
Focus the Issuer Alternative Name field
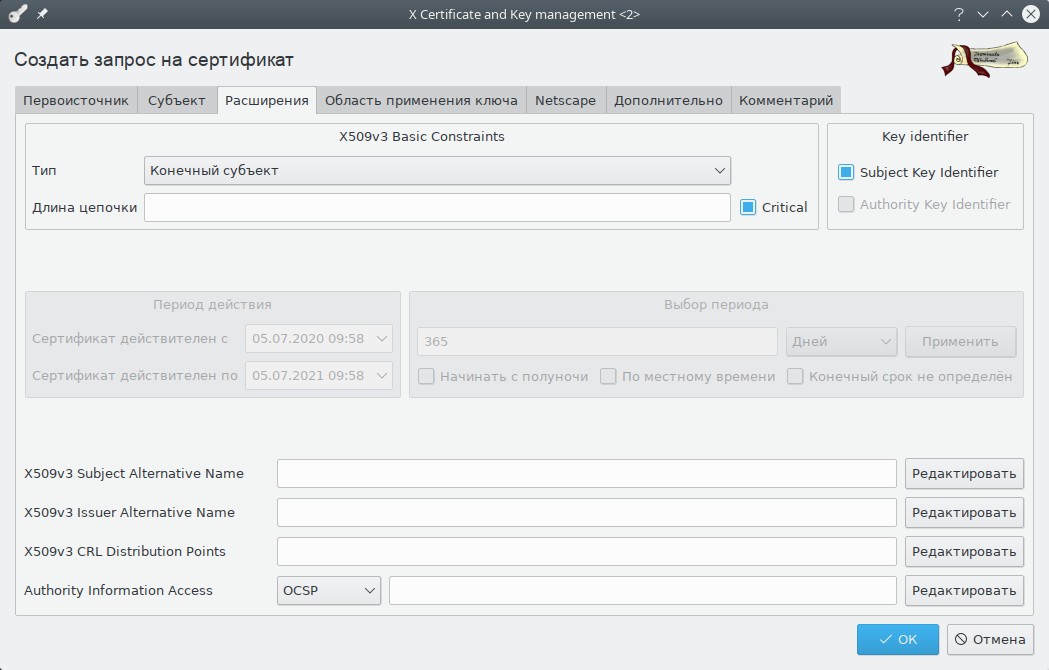click(x=586, y=512)
